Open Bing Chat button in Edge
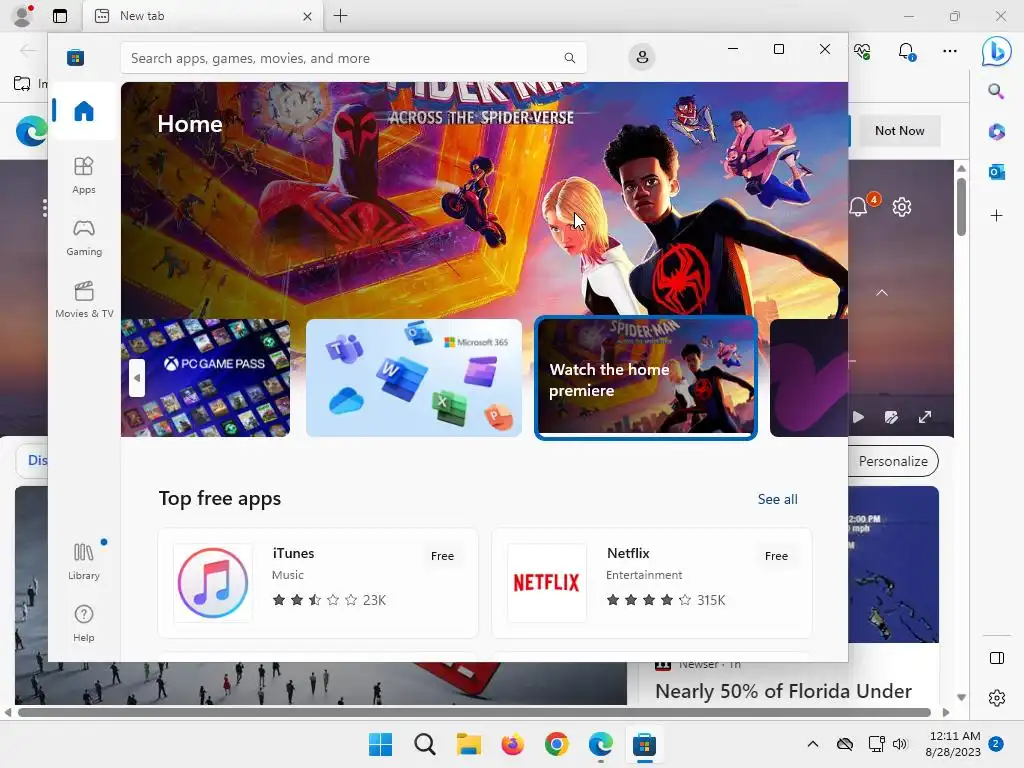Viewport: 1024px width, 768px height. [x=996, y=51]
